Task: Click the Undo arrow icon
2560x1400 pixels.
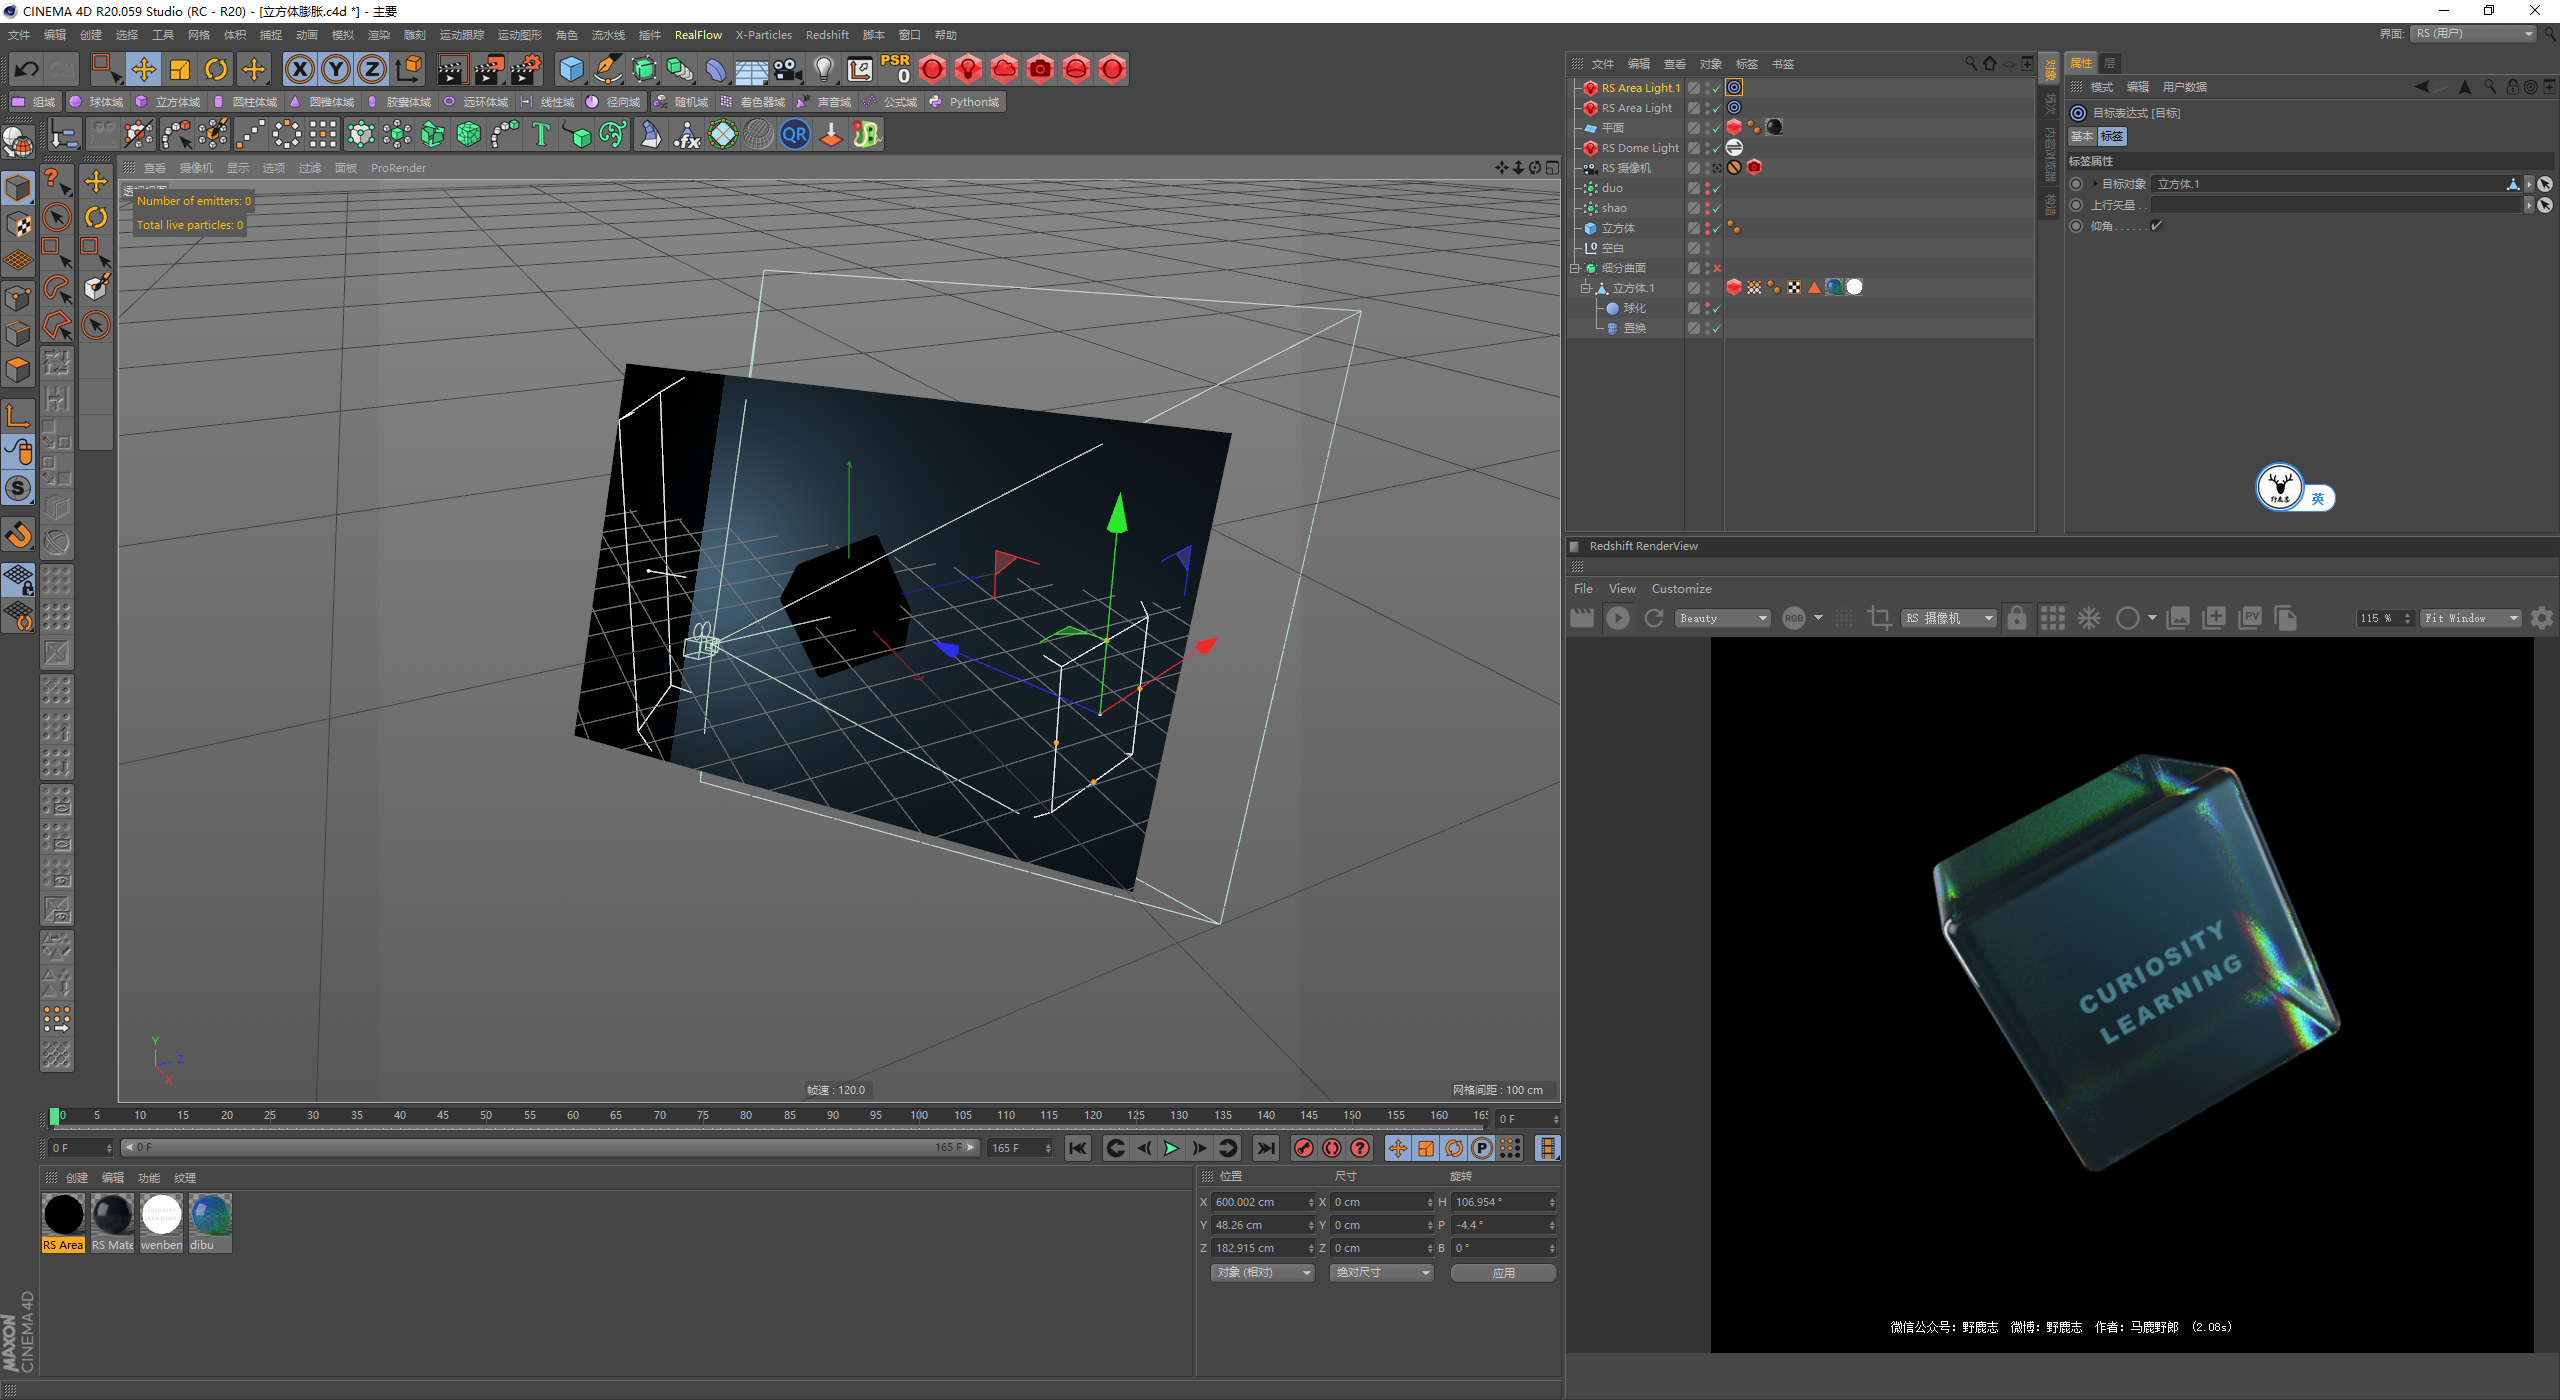Action: 26,69
